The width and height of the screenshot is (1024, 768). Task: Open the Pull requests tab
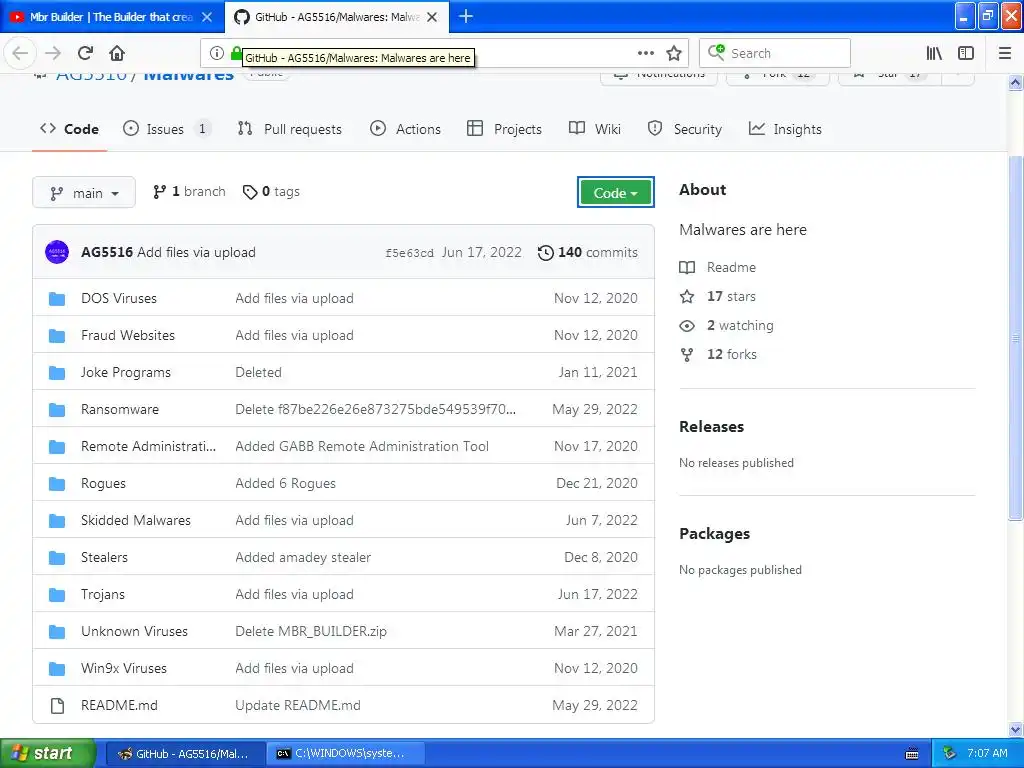(289, 129)
